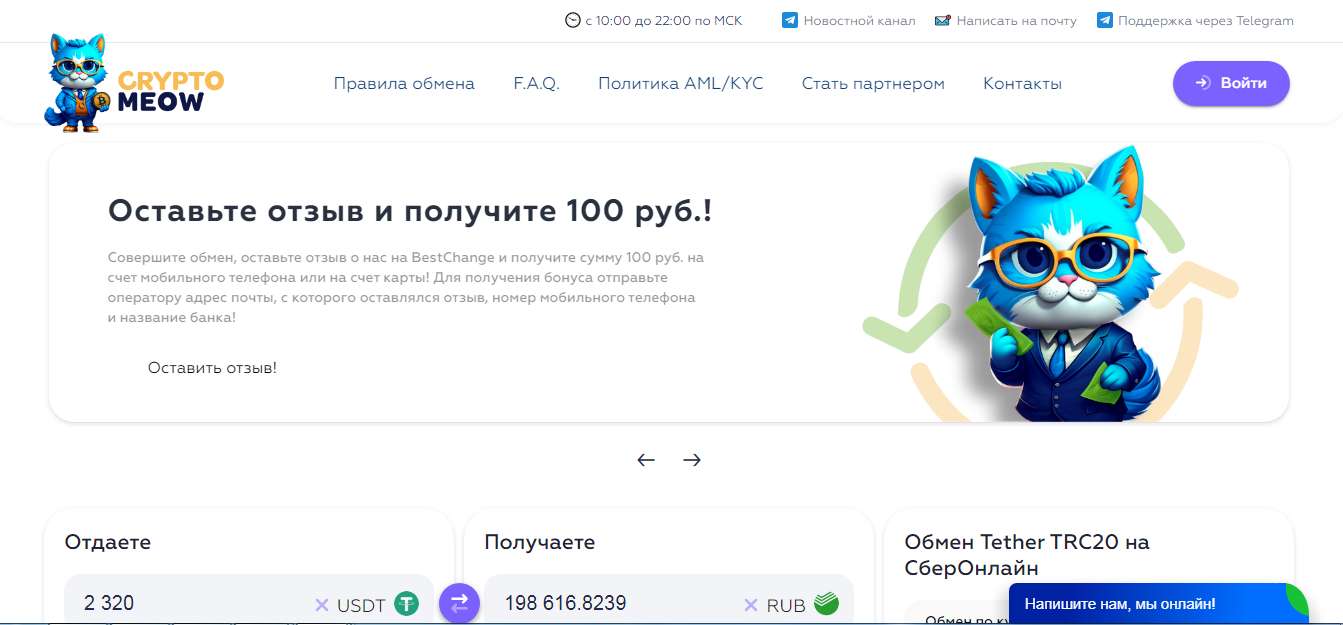Image resolution: width=1343 pixels, height=625 pixels.
Task: Open the Политика AML/KYC page
Action: coord(680,83)
